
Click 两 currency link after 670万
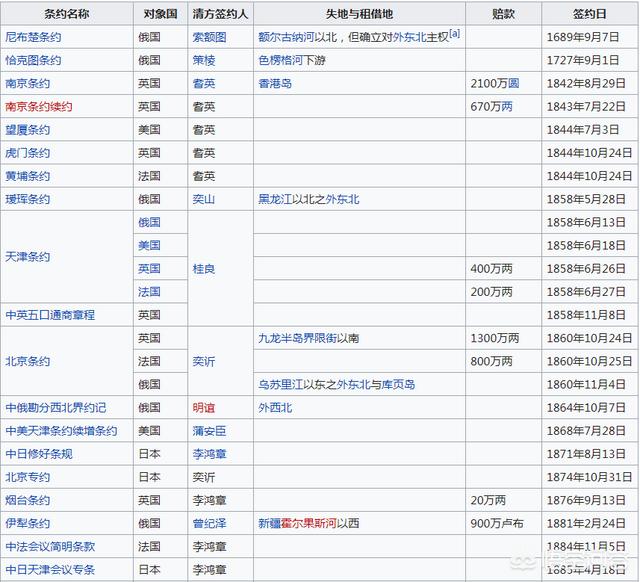(x=507, y=107)
